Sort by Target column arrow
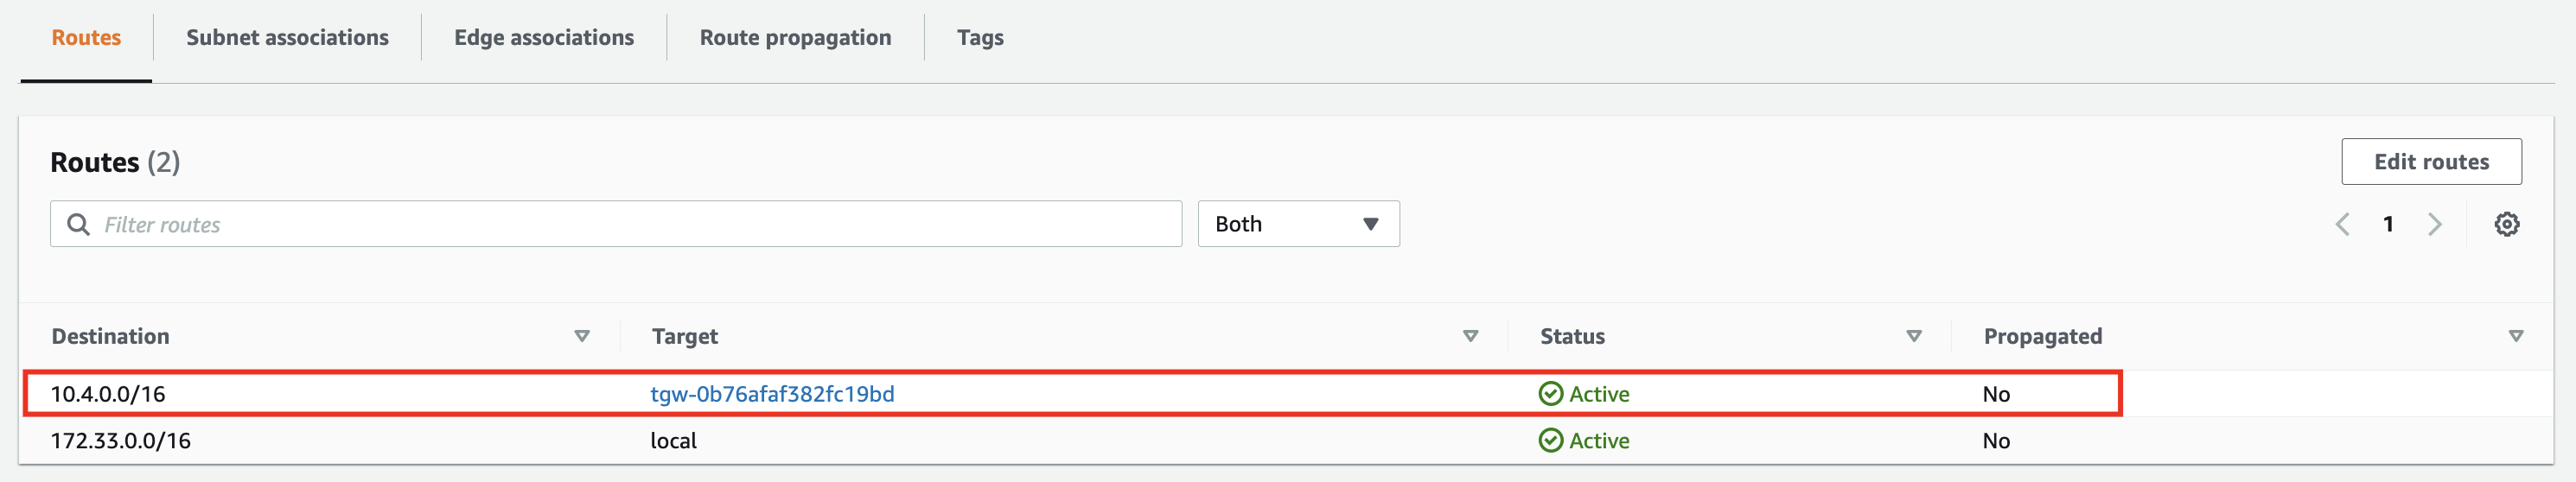2576x482 pixels. pos(1470,336)
